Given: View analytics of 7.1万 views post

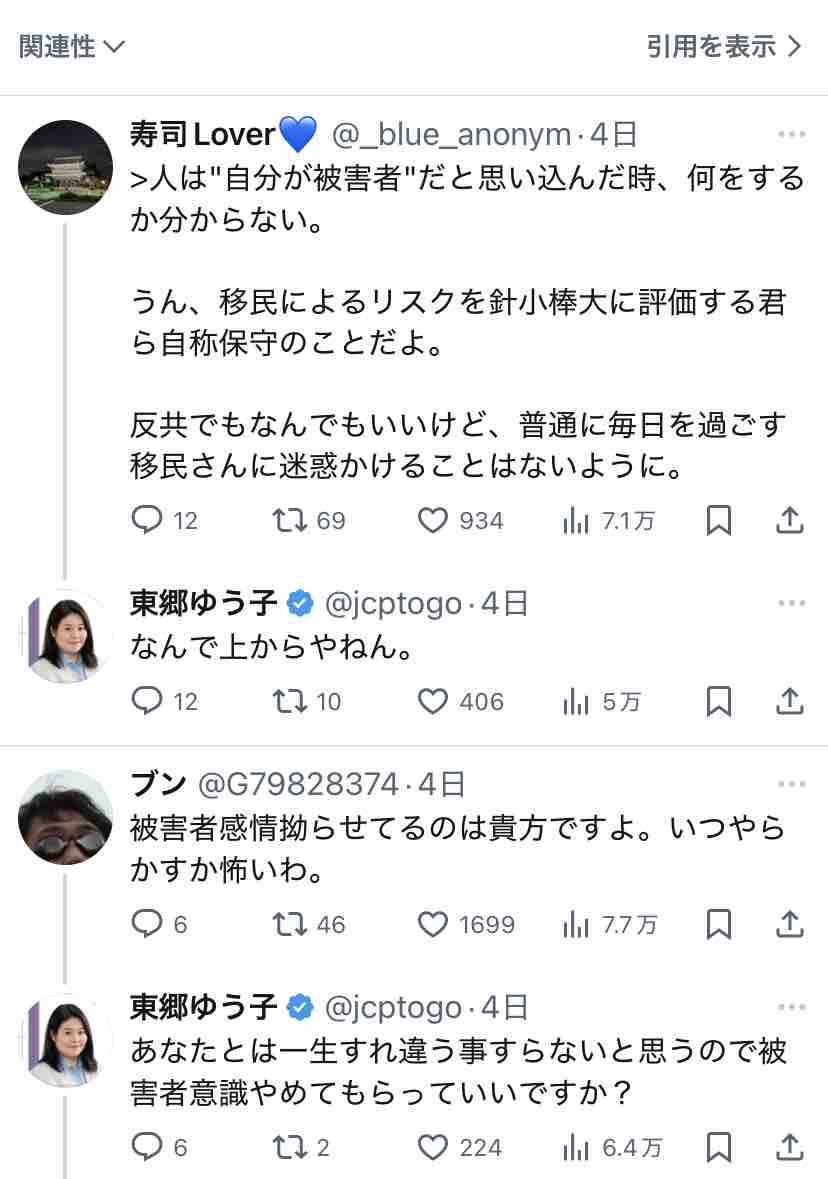Looking at the screenshot, I should click(576, 520).
